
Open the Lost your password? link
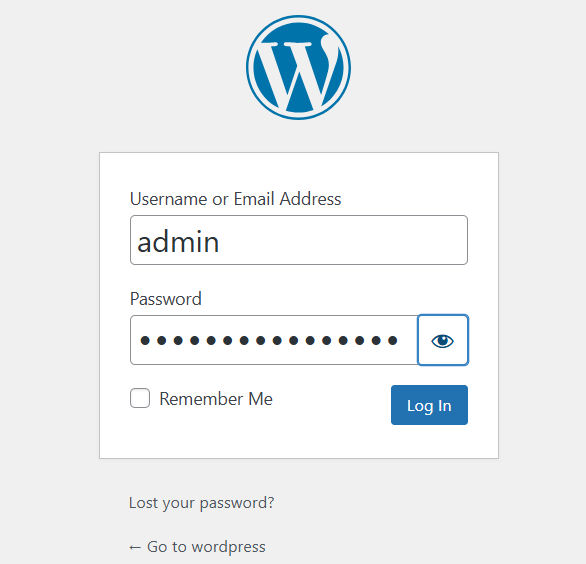coord(201,503)
